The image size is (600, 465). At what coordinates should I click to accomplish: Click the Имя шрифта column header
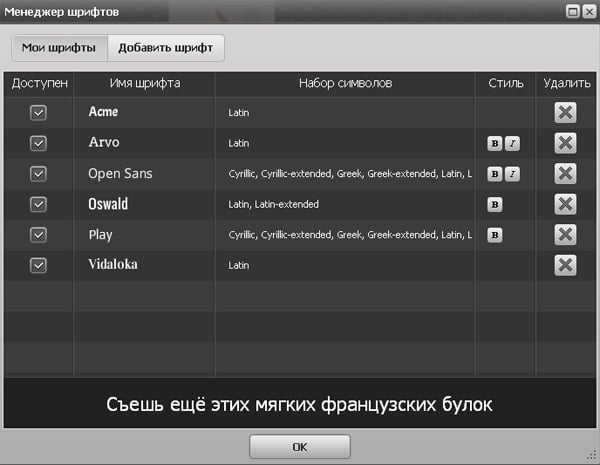tap(144, 83)
